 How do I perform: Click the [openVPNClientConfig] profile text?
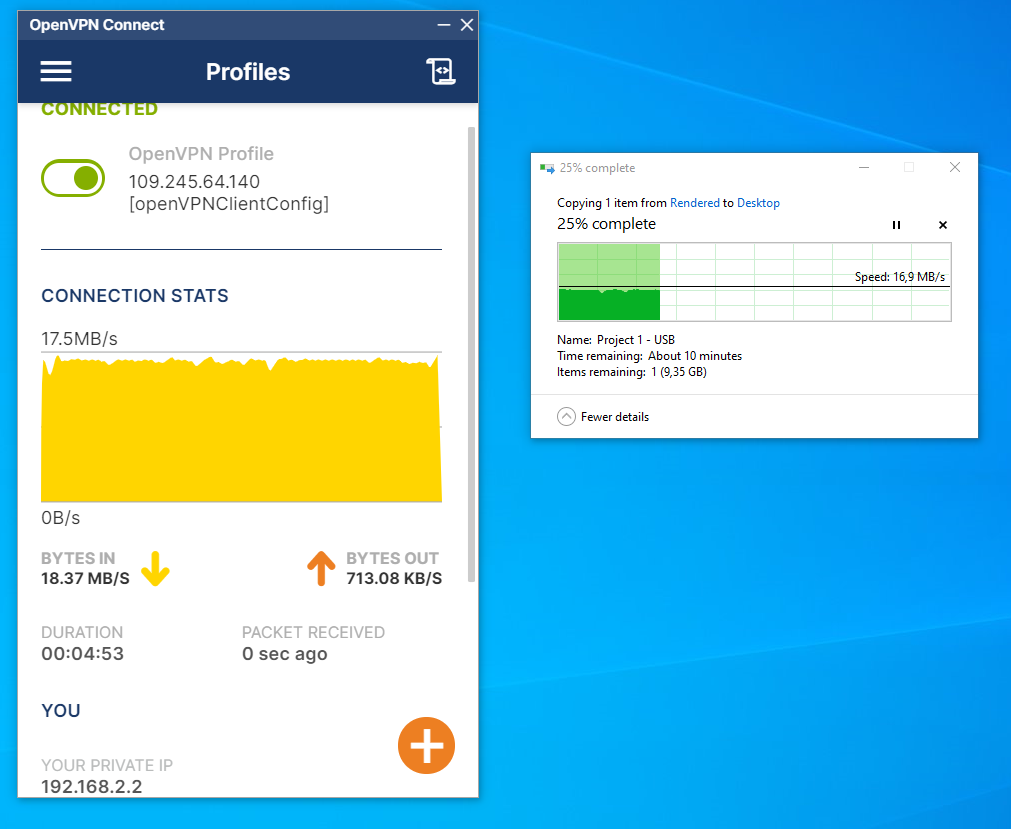[229, 204]
